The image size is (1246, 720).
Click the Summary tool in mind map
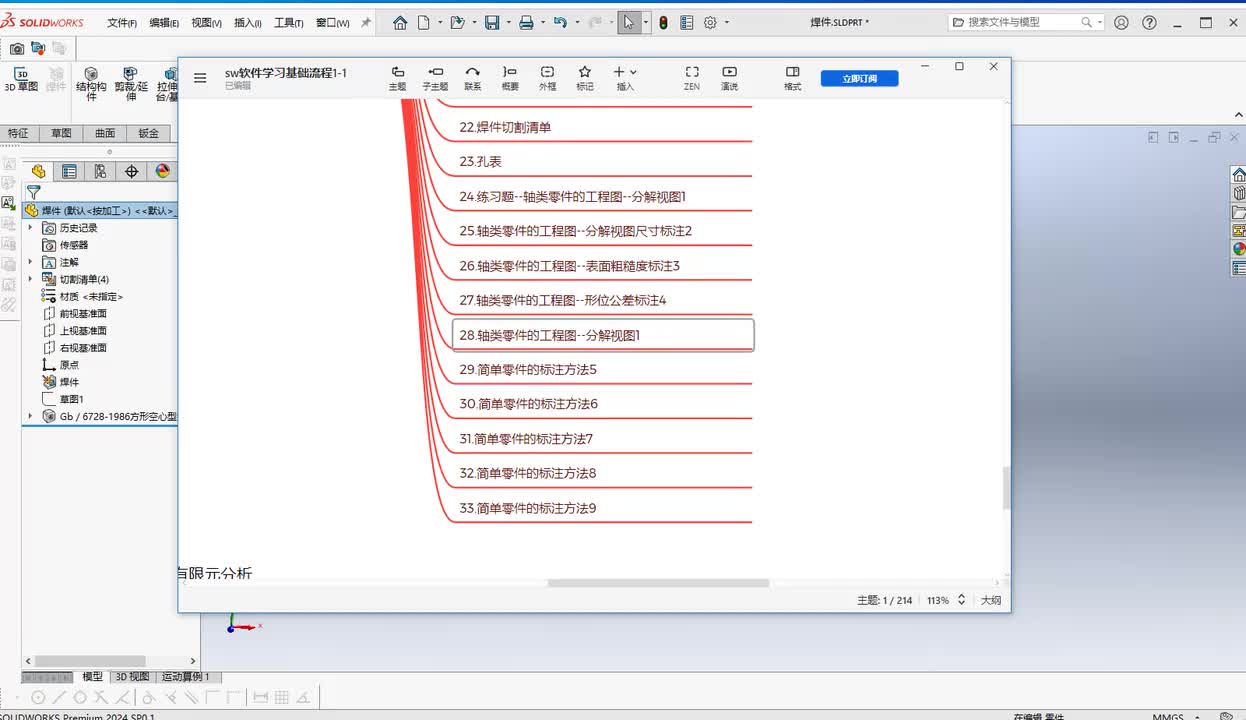(510, 78)
